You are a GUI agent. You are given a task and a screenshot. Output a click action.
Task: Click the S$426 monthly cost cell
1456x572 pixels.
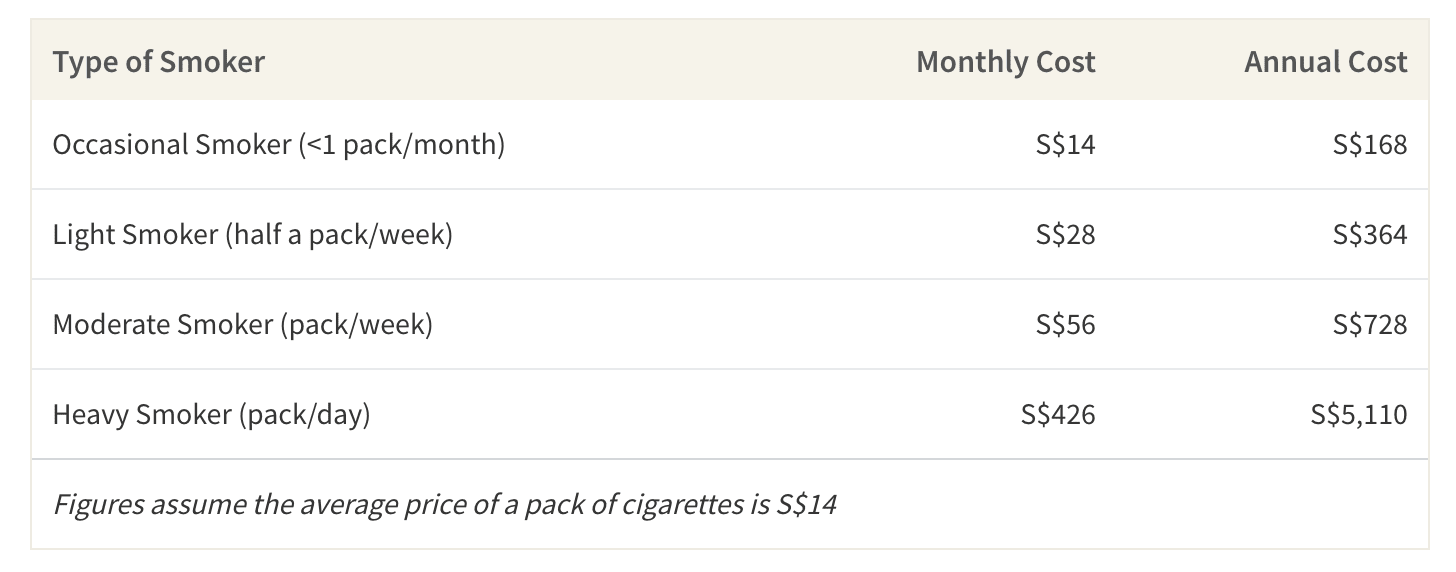(x=1058, y=415)
